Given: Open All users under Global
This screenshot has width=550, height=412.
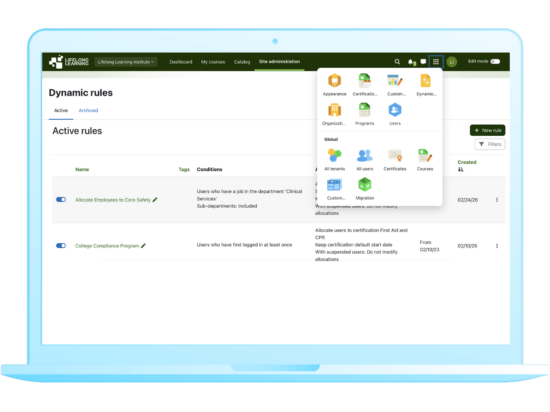Looking at the screenshot, I should [364, 155].
